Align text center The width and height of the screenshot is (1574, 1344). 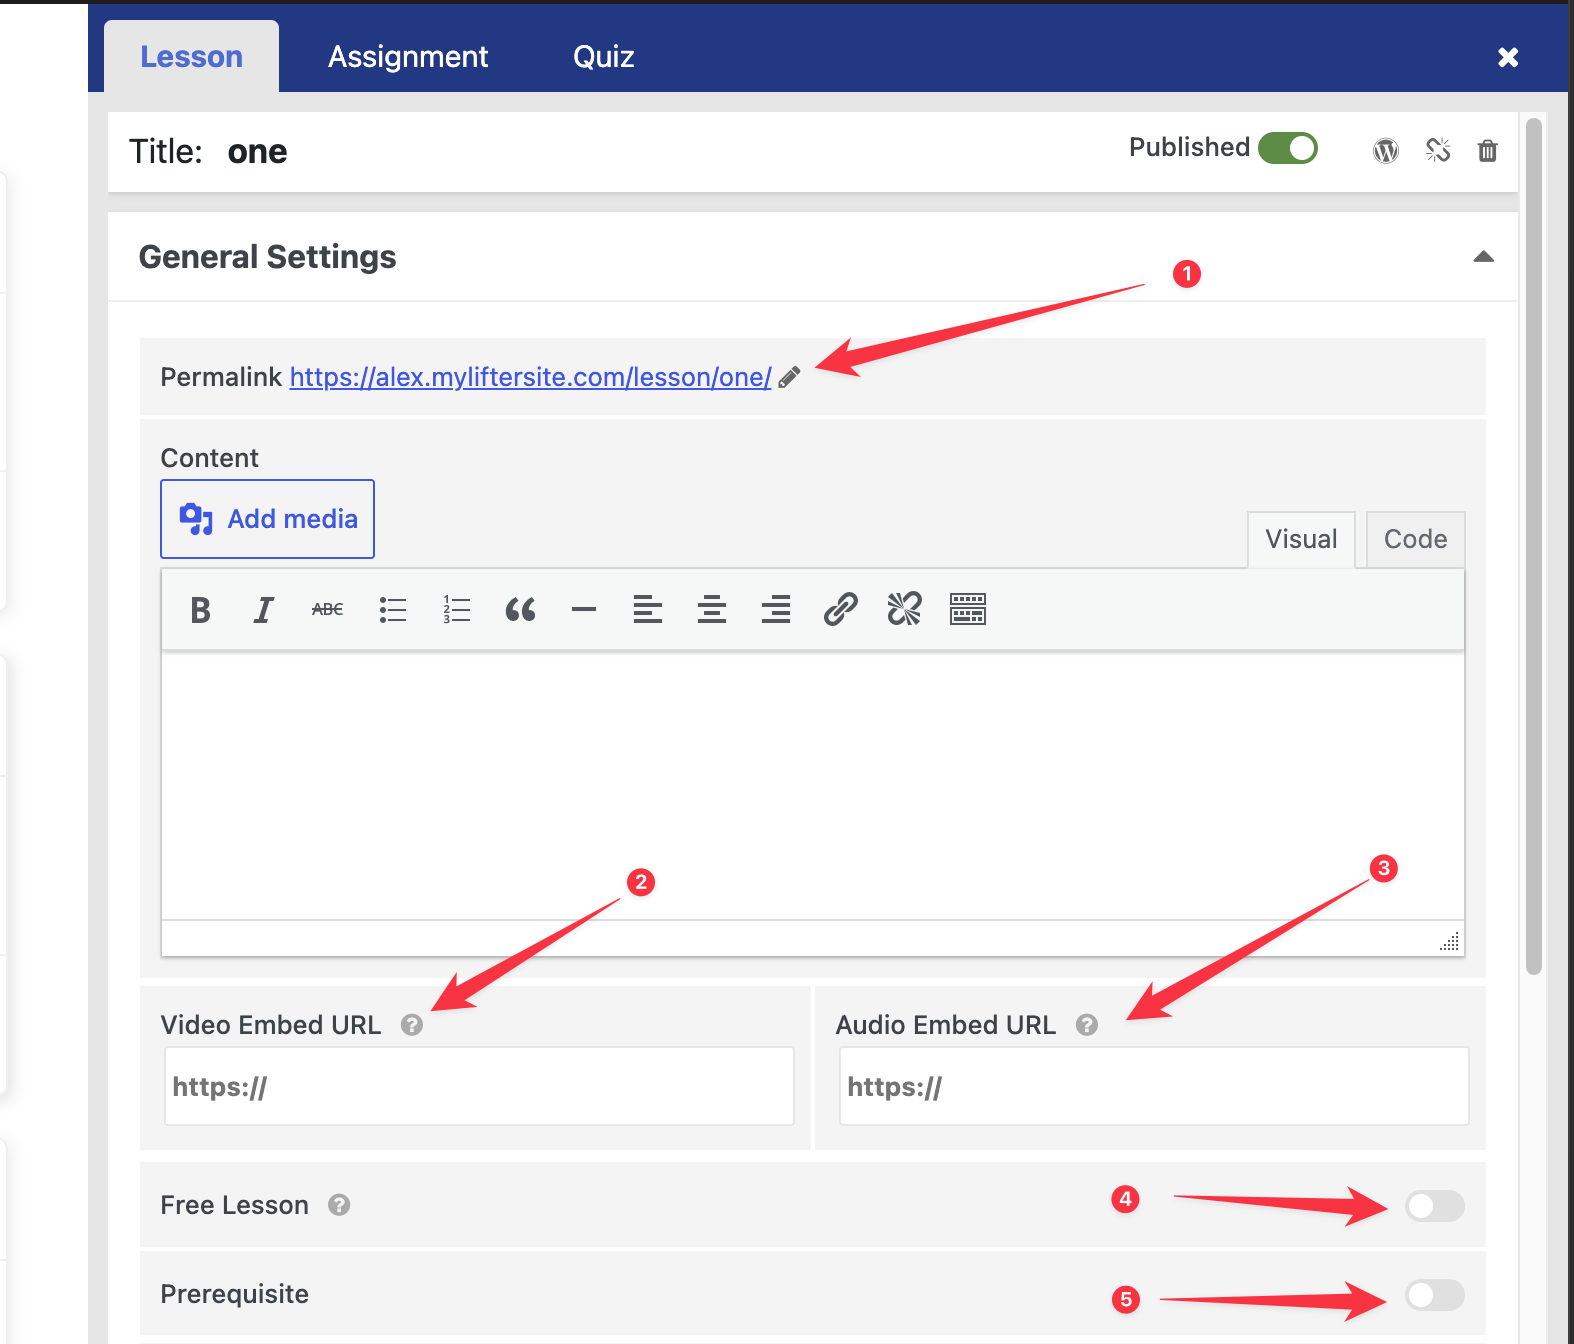(712, 609)
